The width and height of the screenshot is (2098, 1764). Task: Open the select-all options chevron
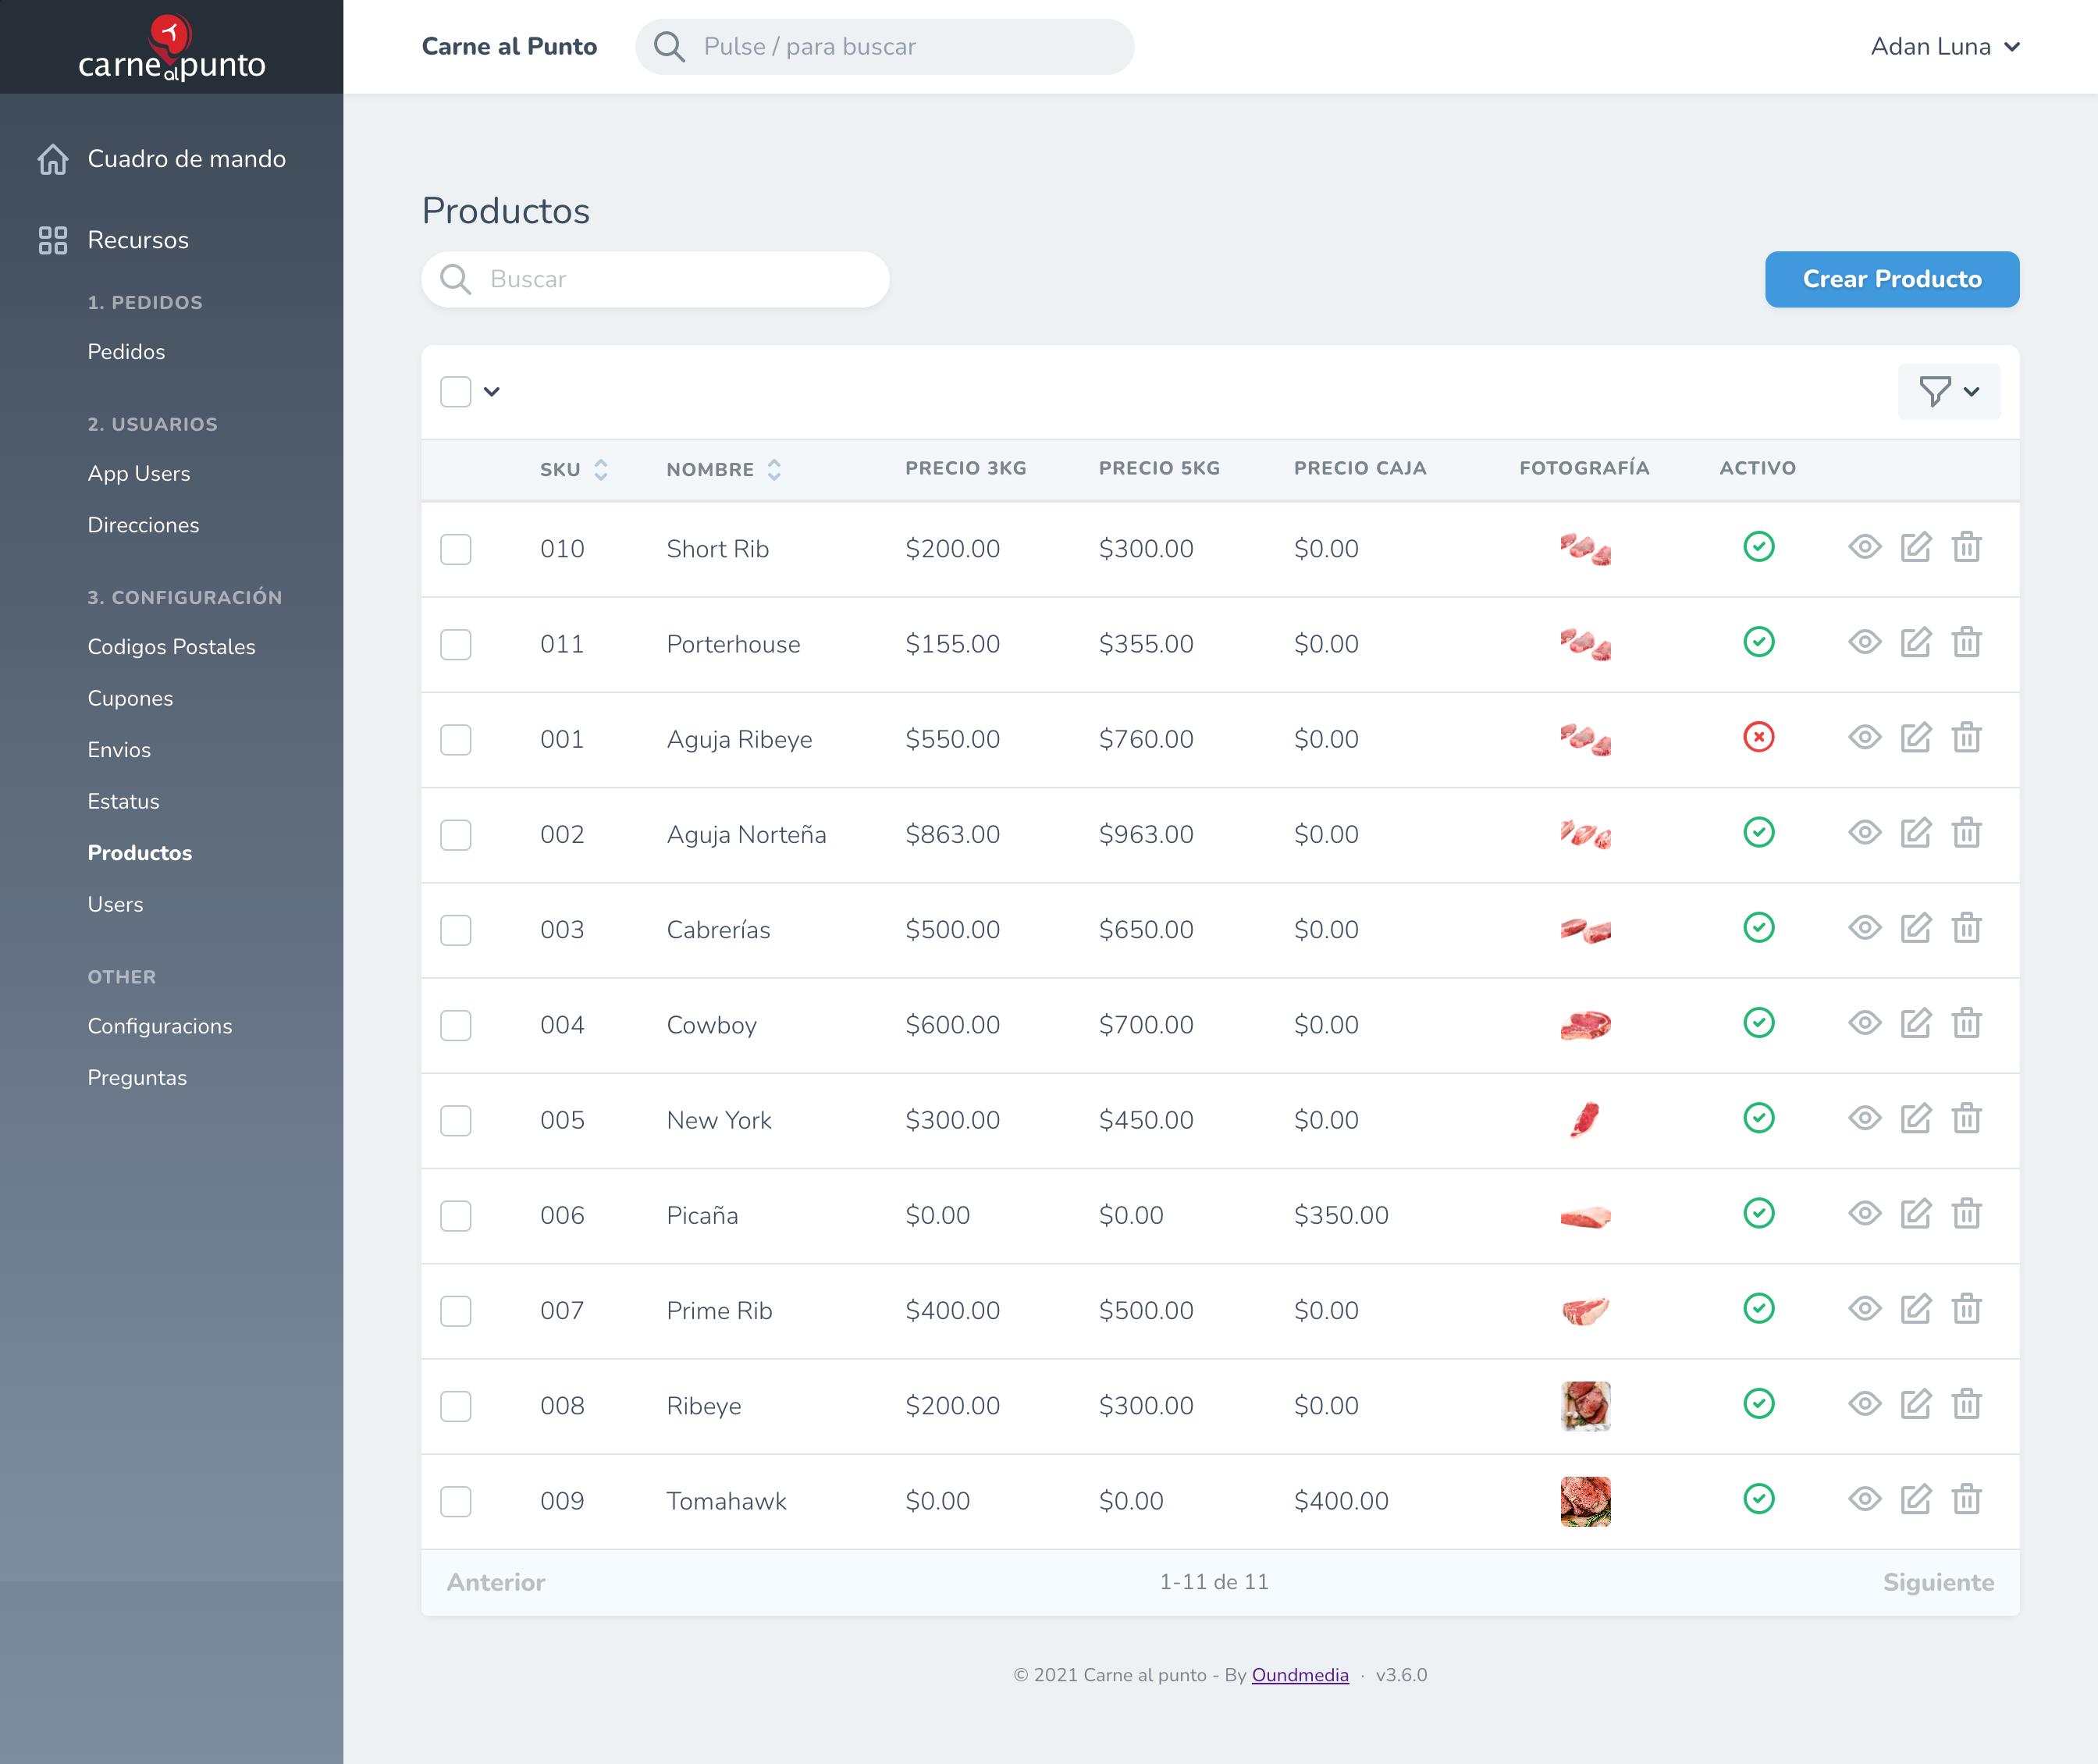point(492,392)
